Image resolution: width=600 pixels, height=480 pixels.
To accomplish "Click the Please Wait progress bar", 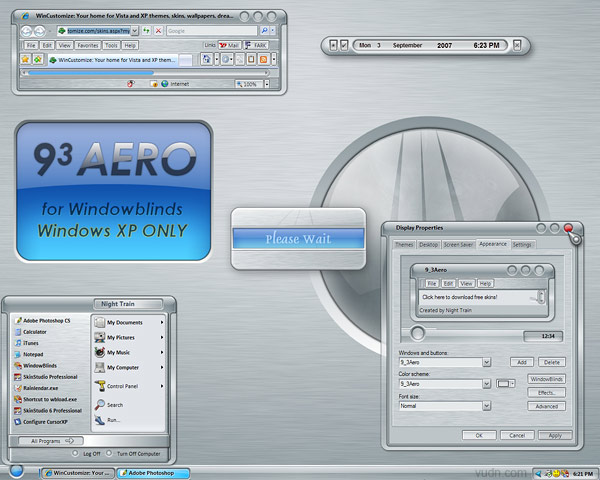I will tap(298, 239).
